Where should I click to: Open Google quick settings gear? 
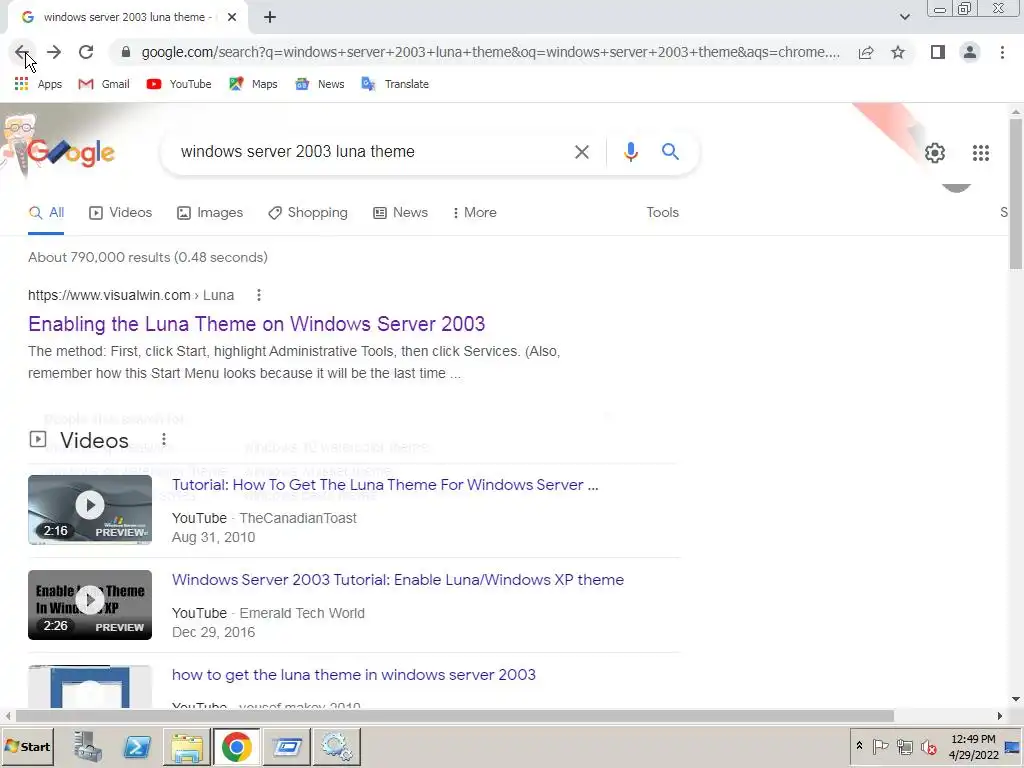tap(935, 153)
